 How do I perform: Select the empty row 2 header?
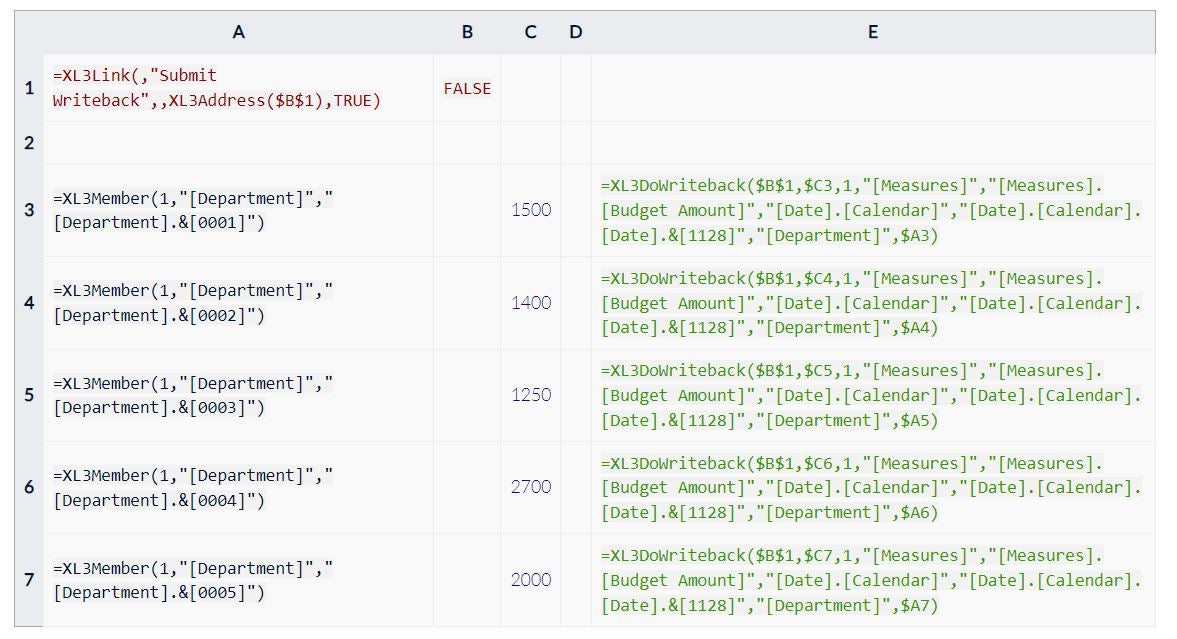tap(29, 143)
